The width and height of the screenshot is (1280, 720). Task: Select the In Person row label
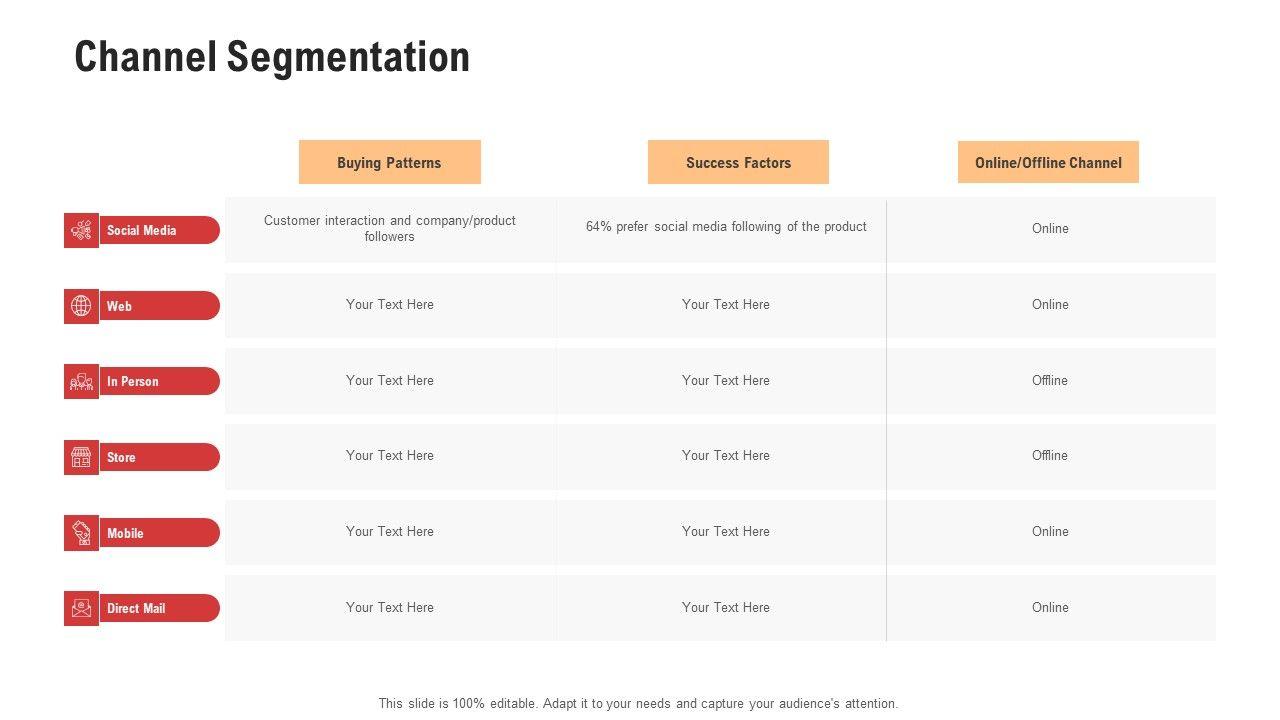pyautogui.click(x=133, y=381)
